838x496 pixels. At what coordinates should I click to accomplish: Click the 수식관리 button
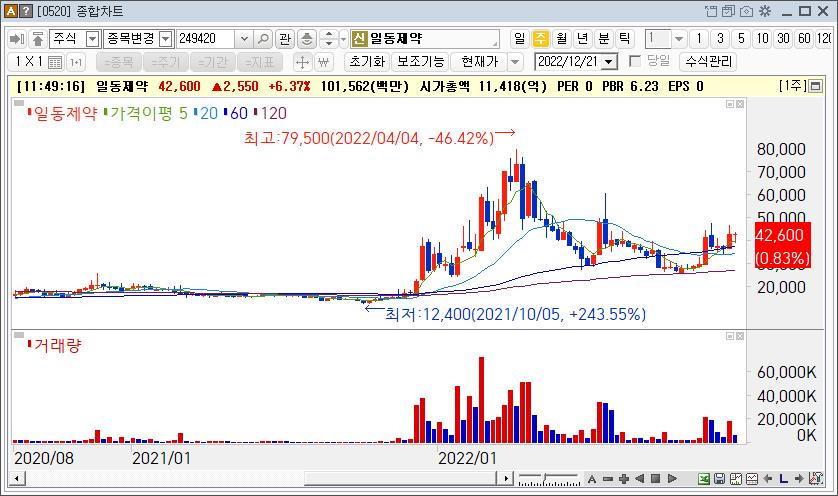(708, 62)
